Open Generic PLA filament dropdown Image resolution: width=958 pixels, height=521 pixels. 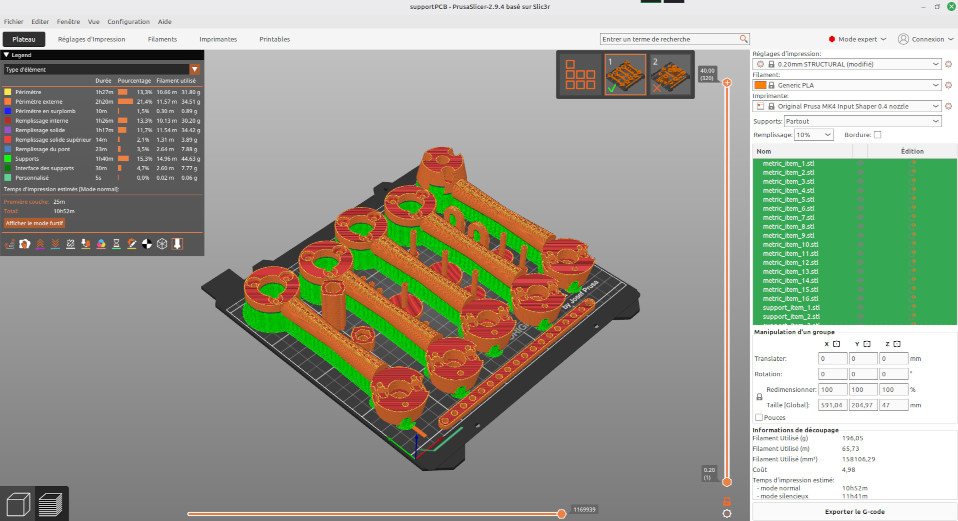[848, 86]
